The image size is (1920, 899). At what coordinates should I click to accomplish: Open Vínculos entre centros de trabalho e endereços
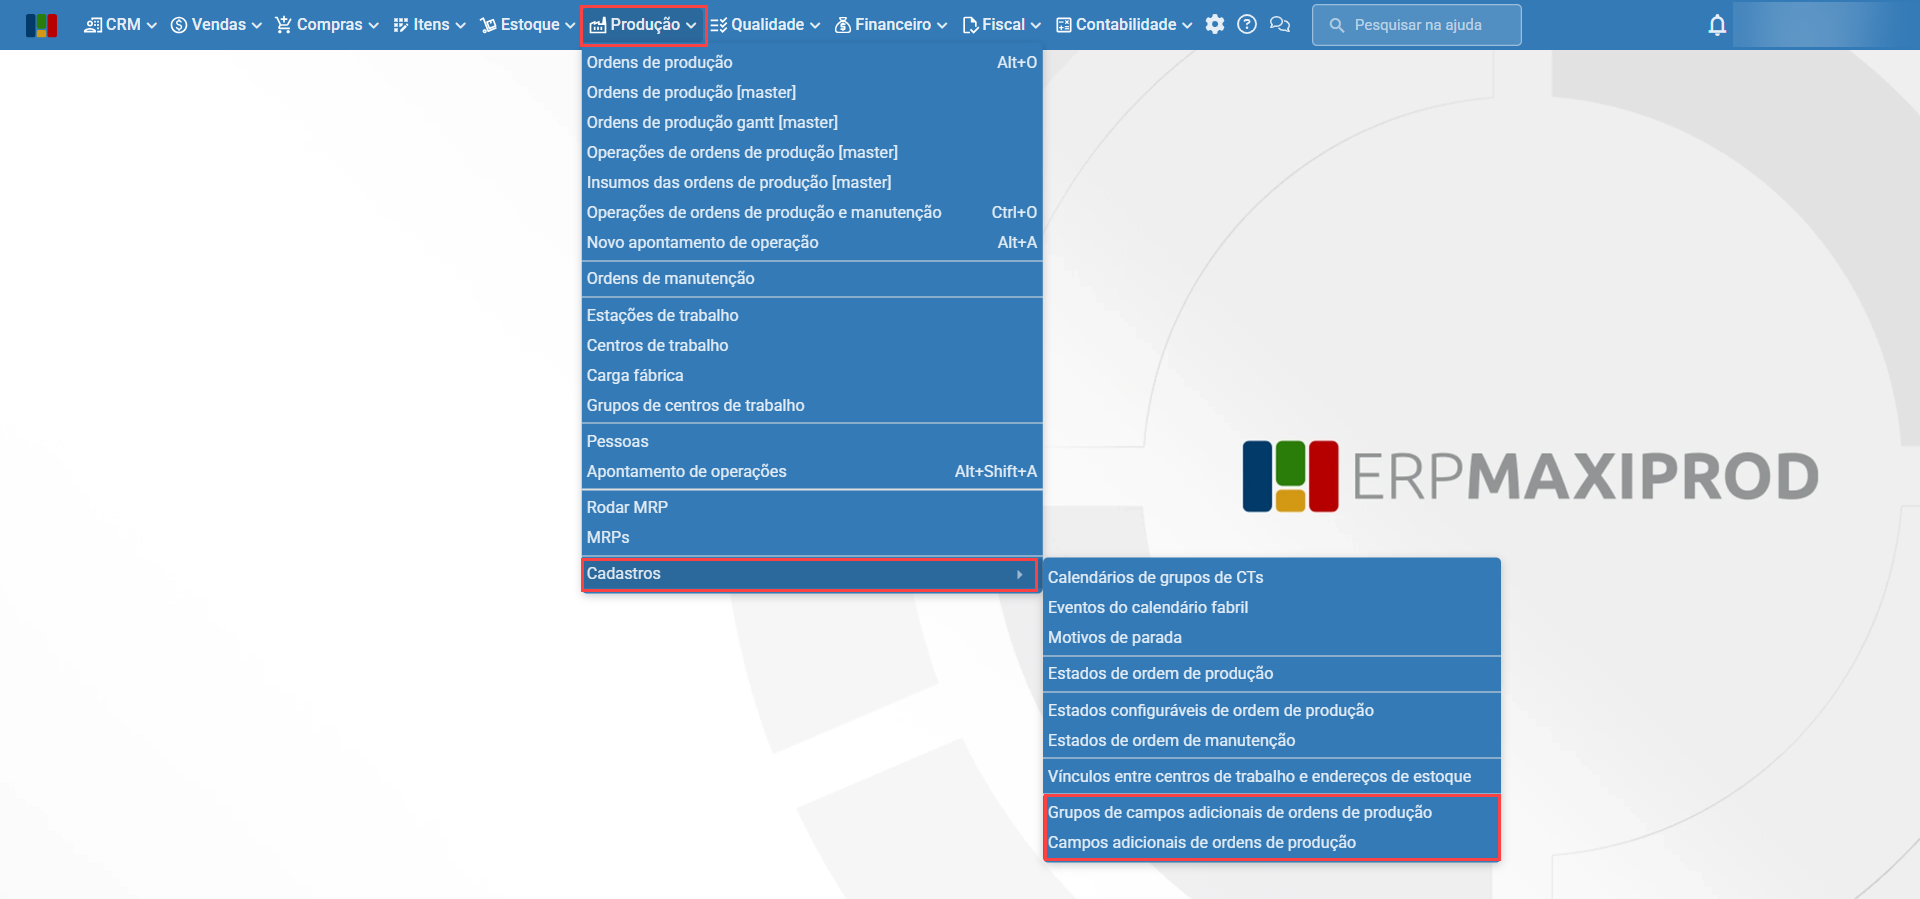[1272, 776]
